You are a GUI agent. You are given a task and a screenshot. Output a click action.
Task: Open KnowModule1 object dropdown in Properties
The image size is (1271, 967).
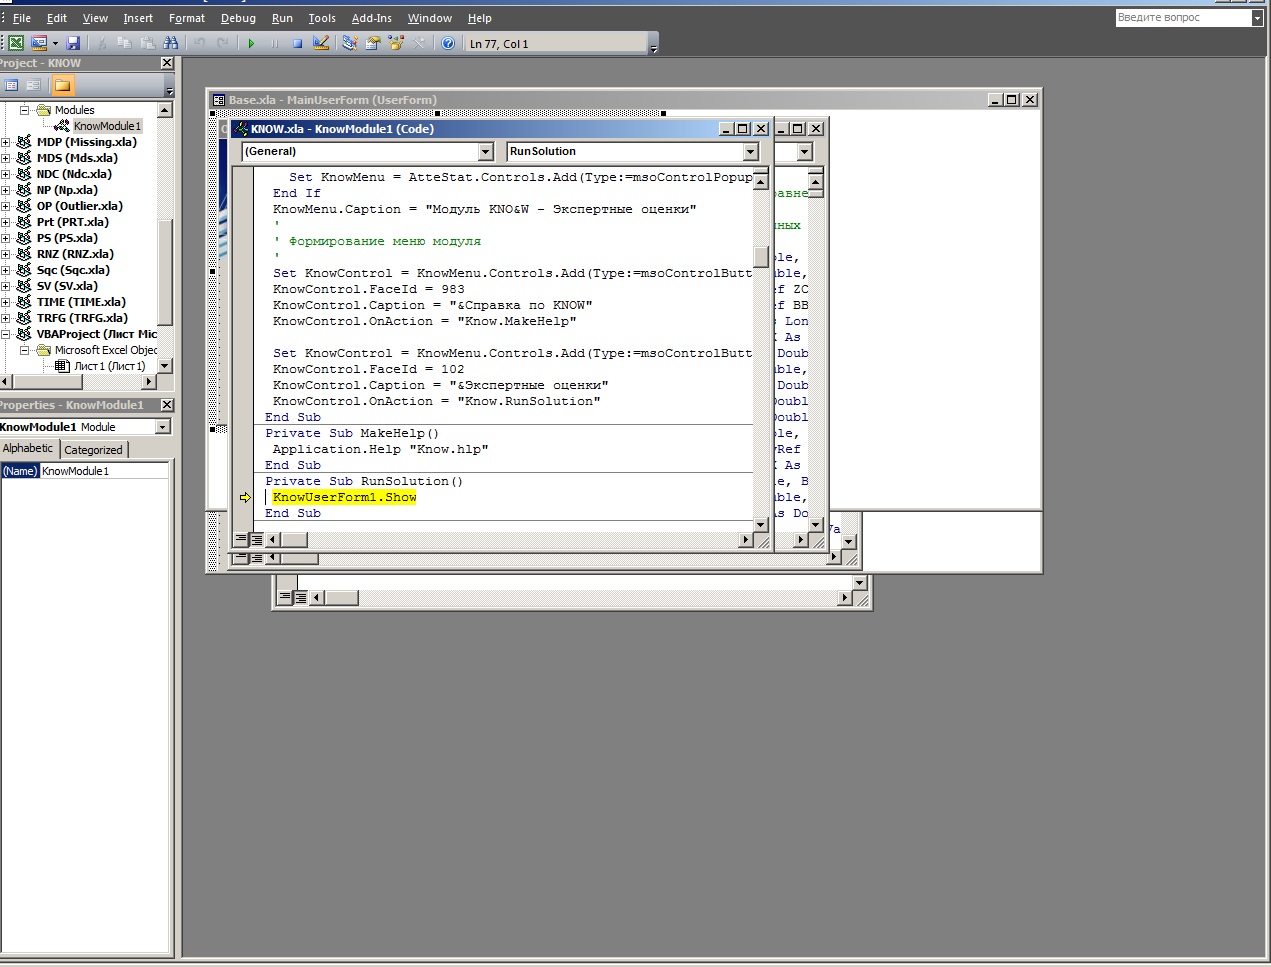[x=163, y=427]
